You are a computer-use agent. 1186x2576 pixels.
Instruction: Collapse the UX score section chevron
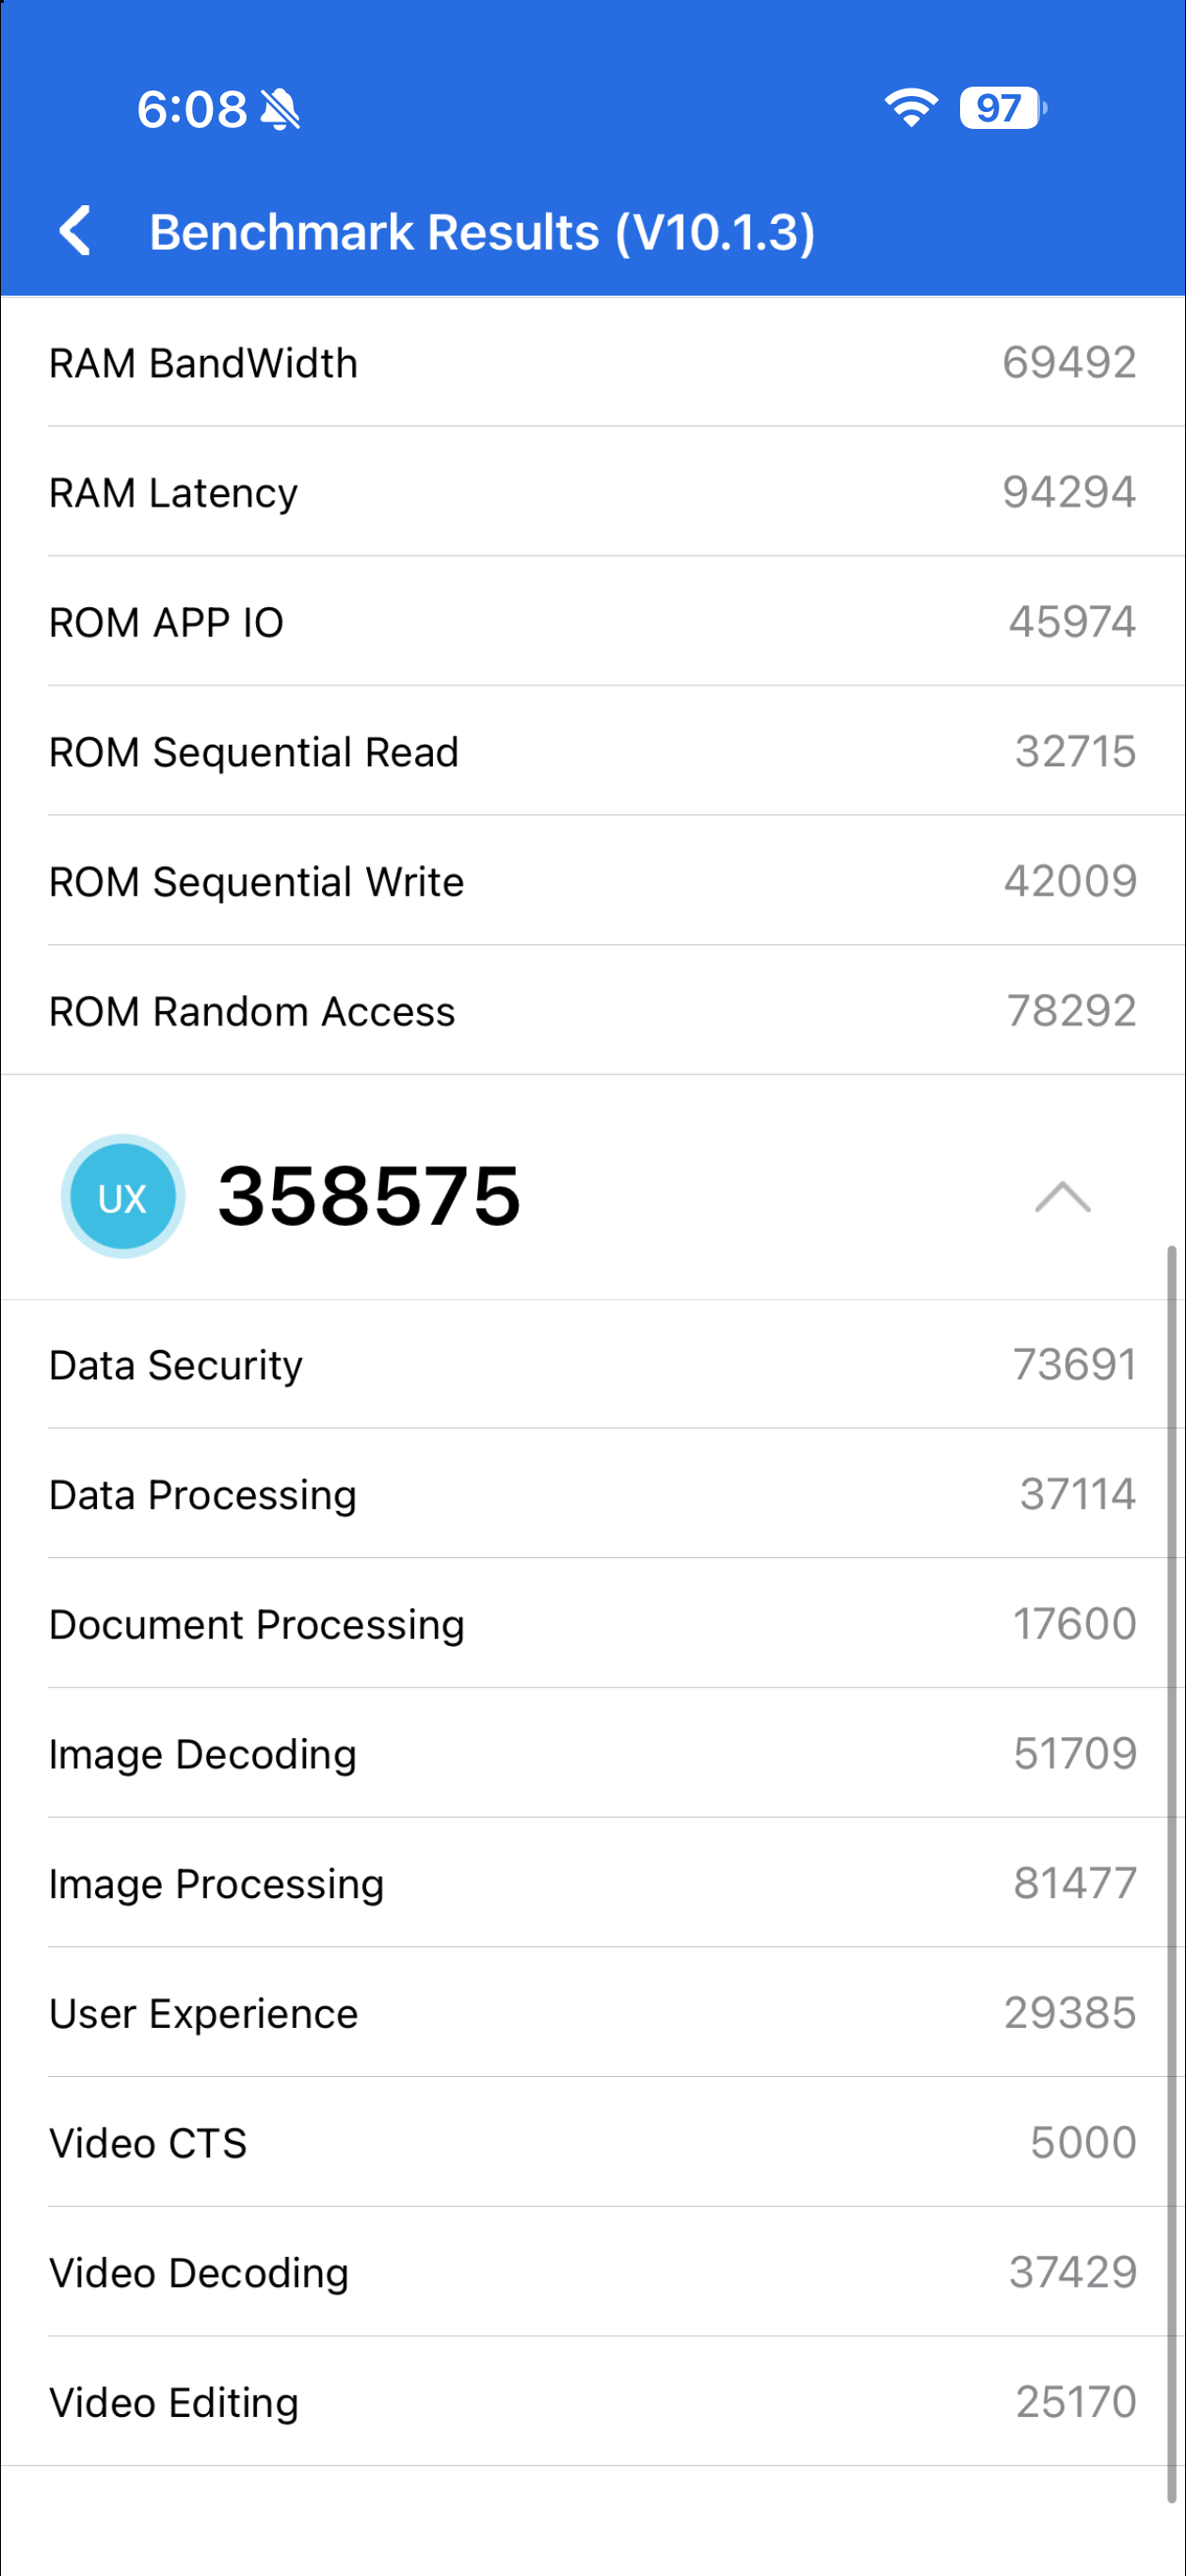1062,1196
